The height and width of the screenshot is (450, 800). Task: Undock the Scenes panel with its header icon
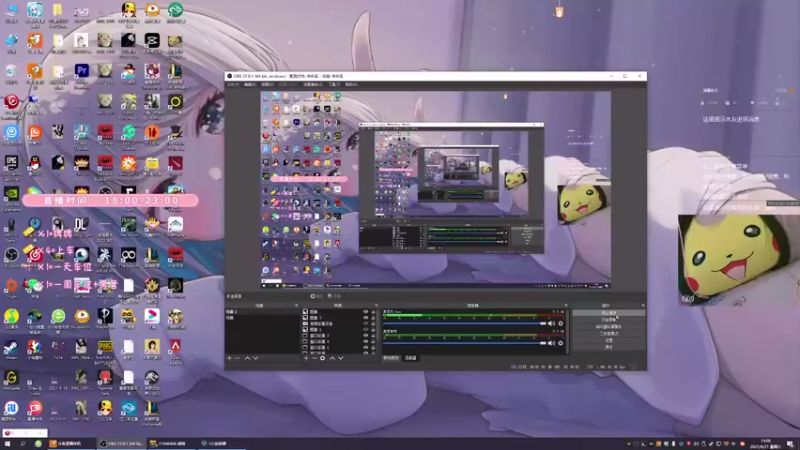pos(296,305)
